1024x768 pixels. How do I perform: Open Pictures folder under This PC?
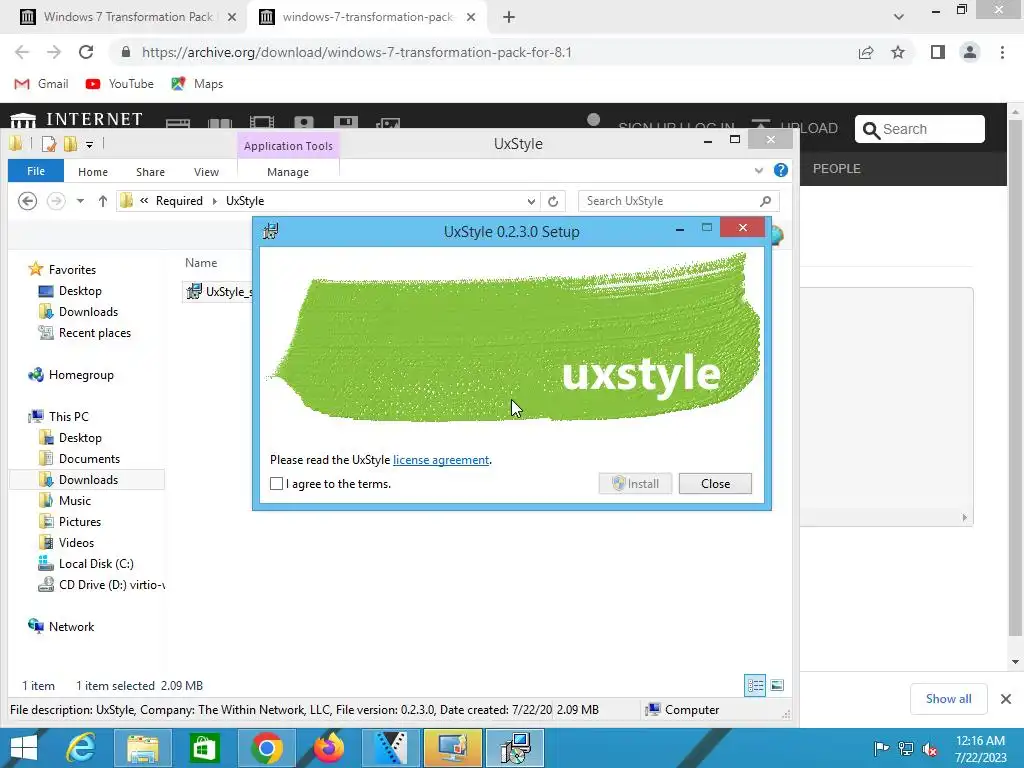point(80,522)
